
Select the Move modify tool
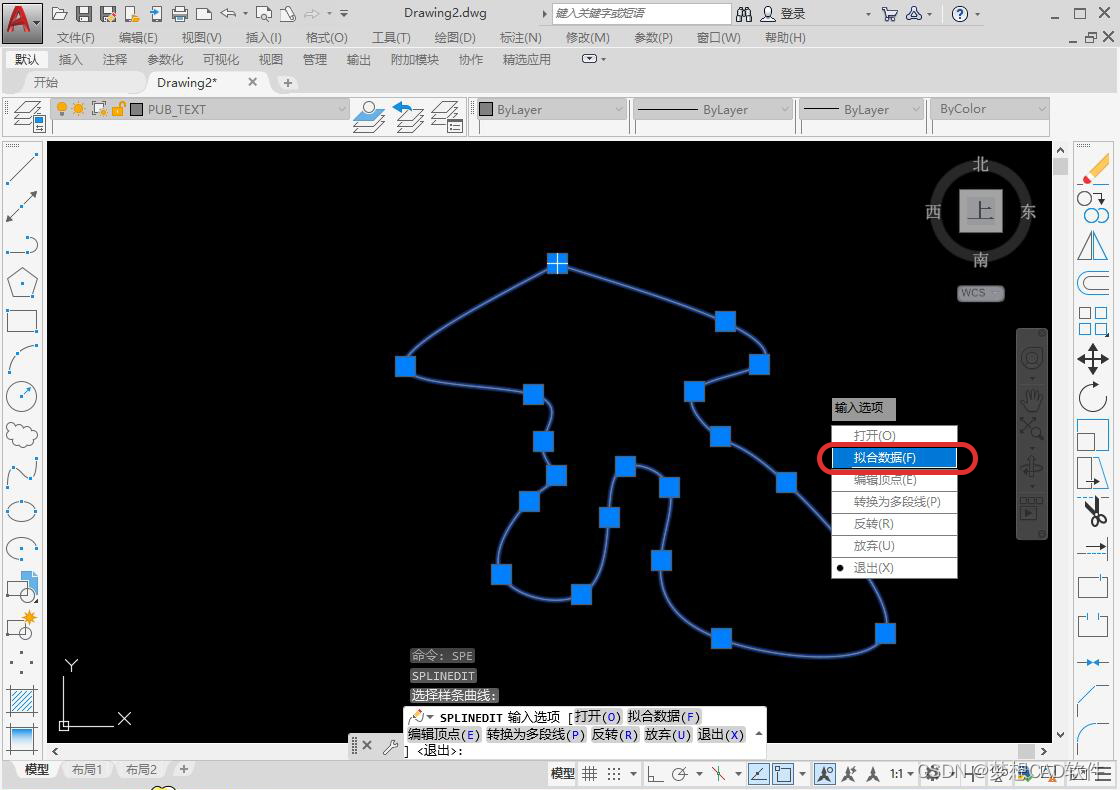tap(1093, 359)
